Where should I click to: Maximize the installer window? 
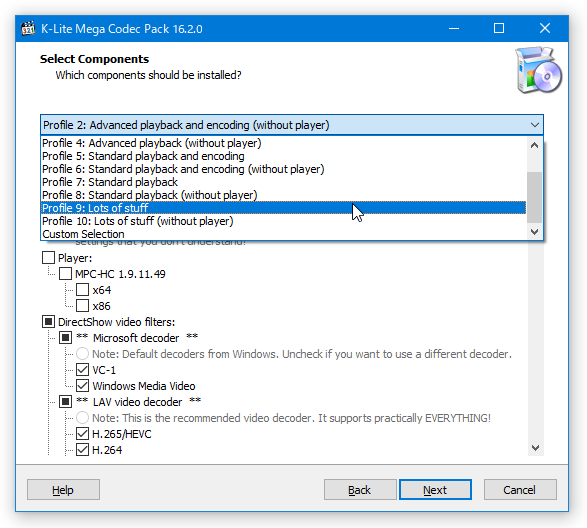point(499,28)
